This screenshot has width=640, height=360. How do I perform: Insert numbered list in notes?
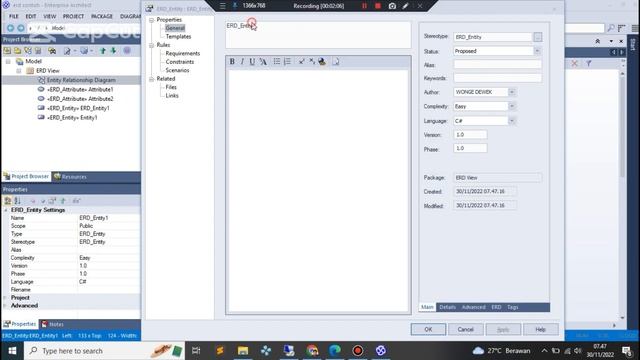tap(287, 62)
